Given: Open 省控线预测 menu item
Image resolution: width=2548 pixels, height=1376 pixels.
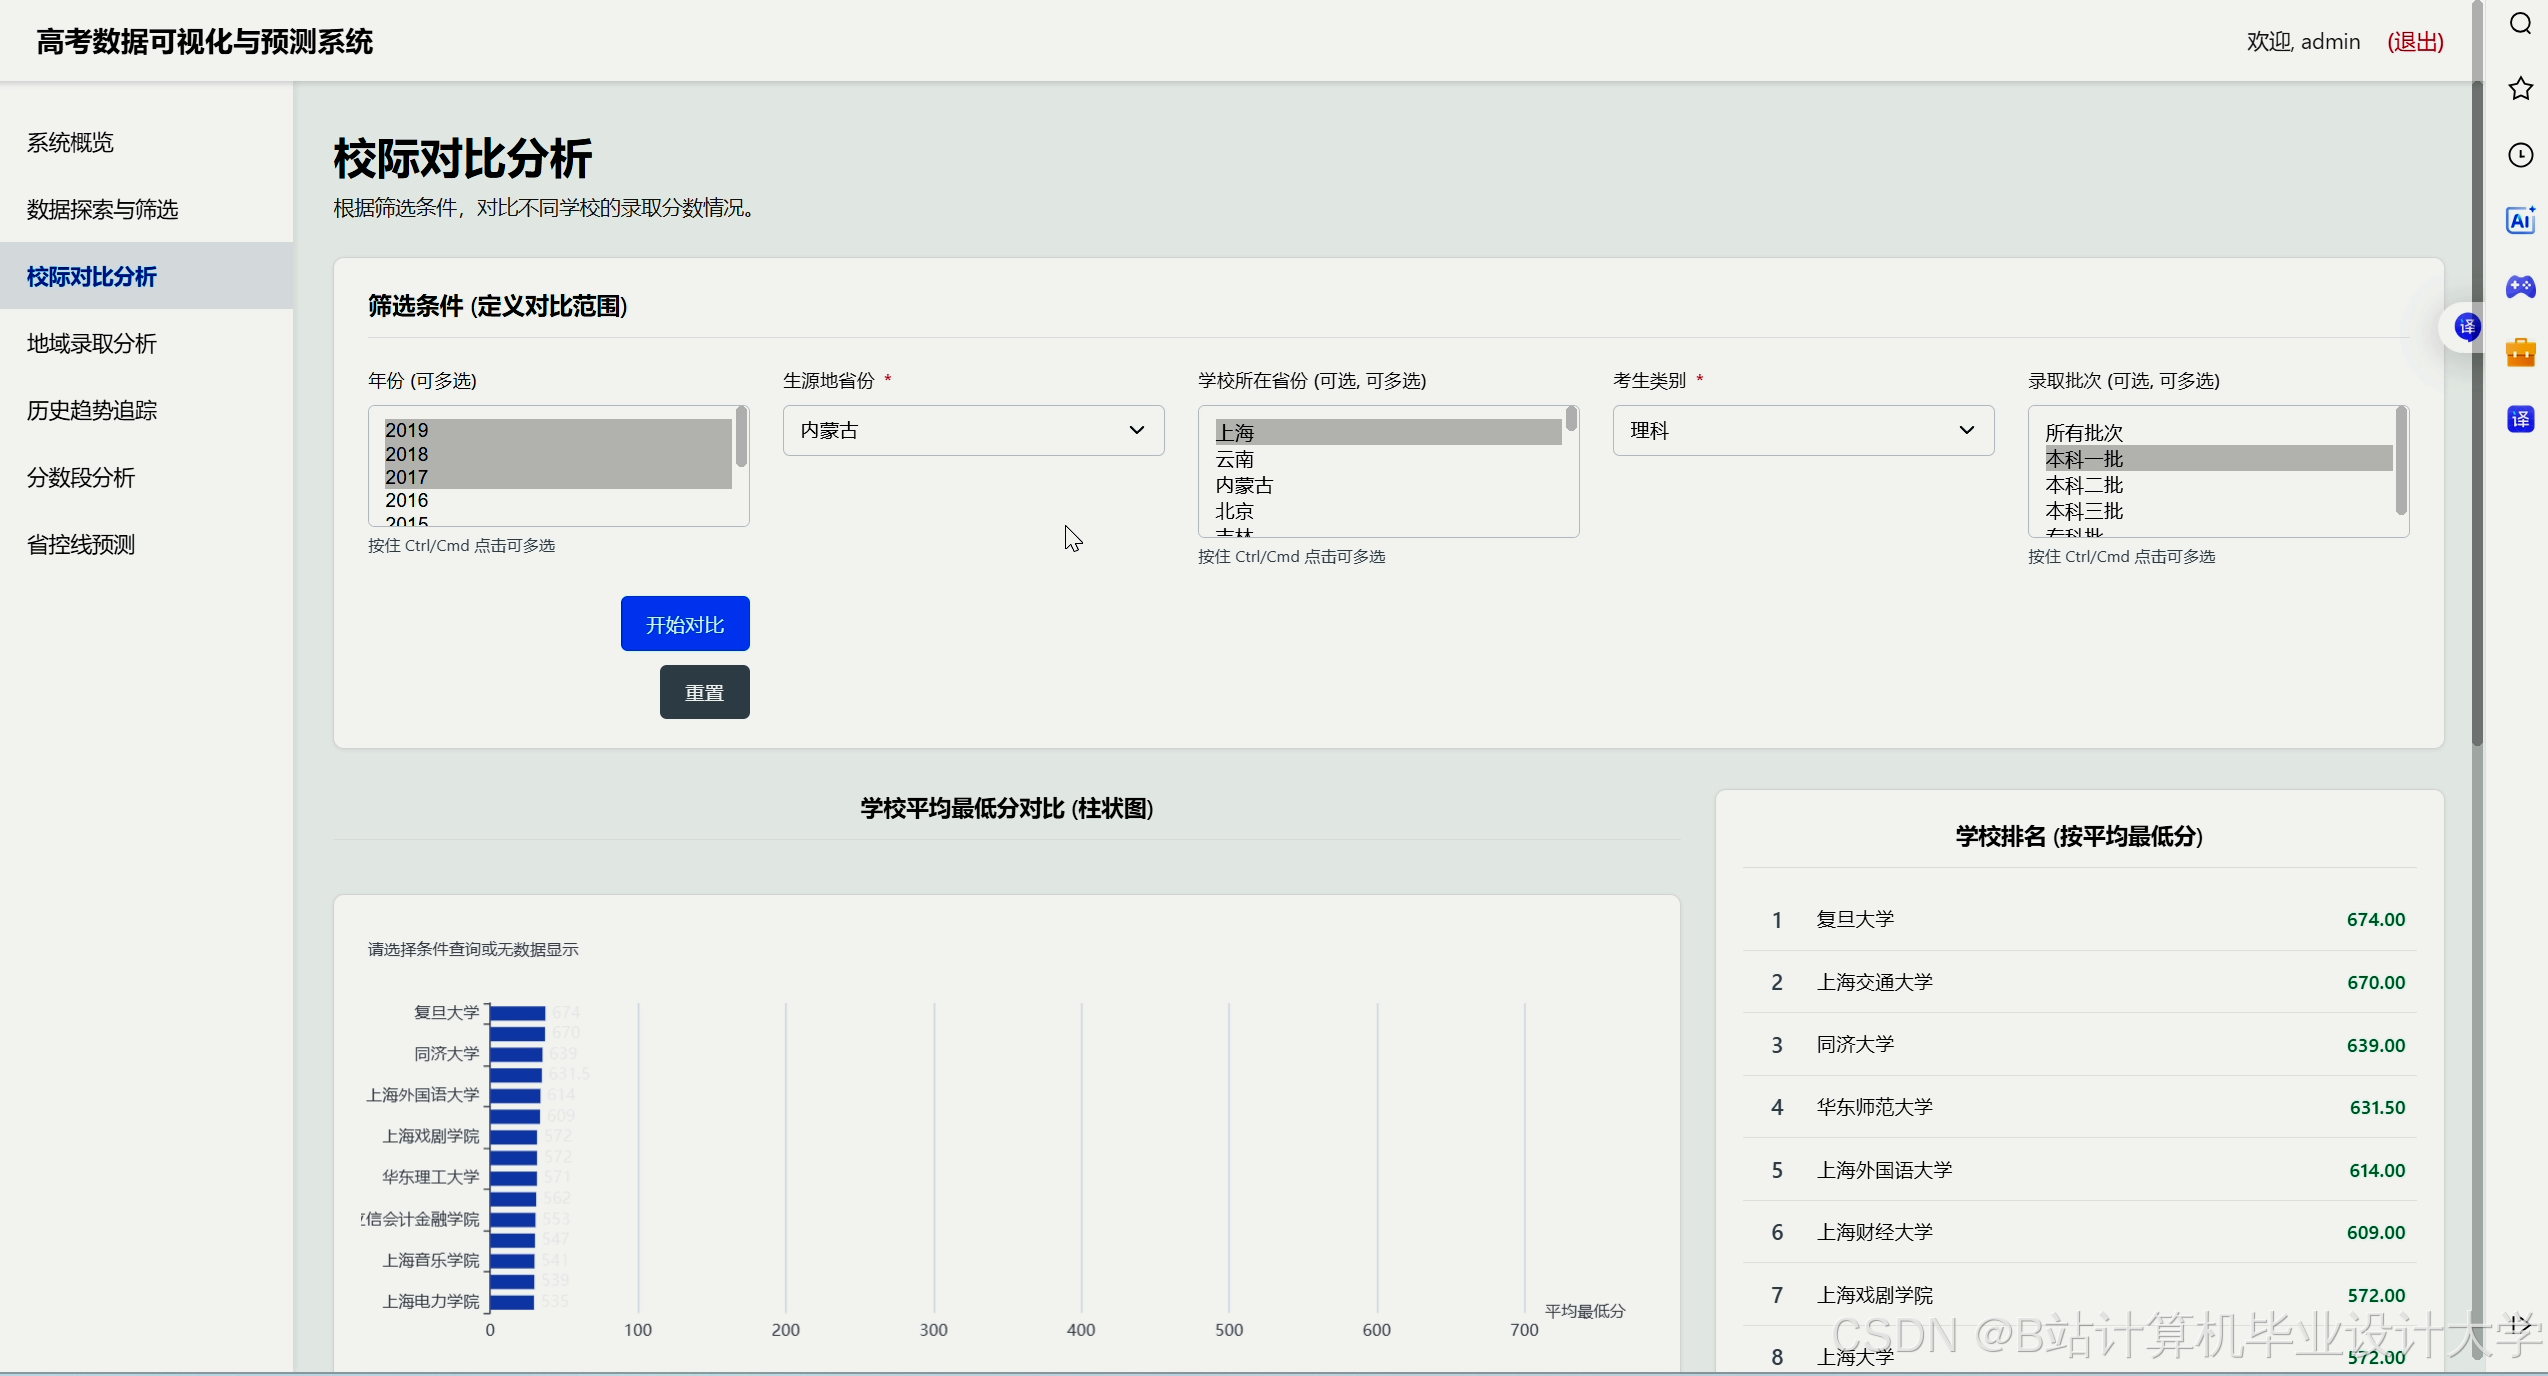Looking at the screenshot, I should pos(81,544).
